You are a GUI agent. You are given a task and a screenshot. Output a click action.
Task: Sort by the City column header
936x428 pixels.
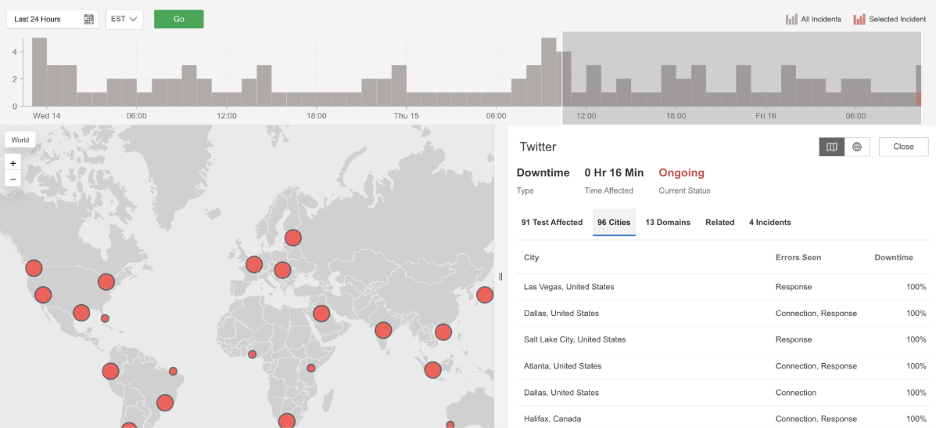click(x=531, y=257)
